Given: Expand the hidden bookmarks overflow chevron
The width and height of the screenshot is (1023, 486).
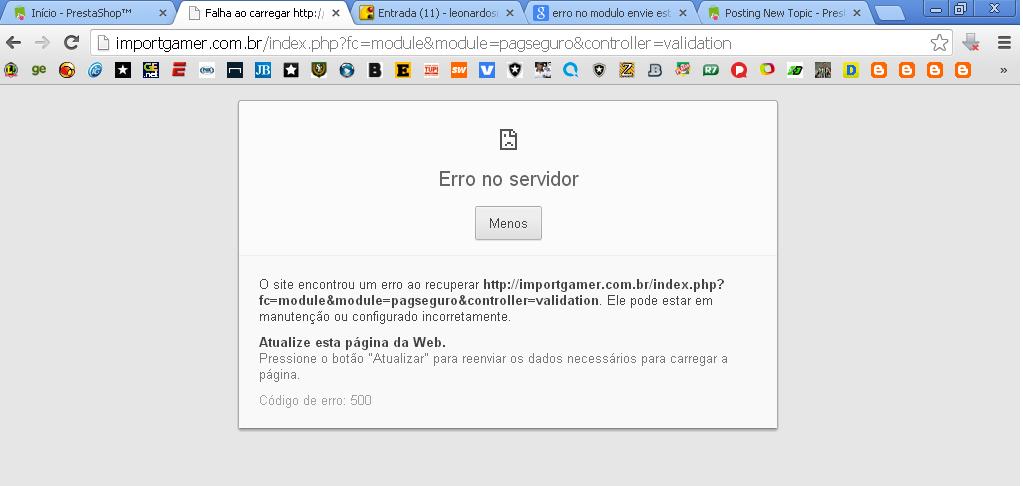Looking at the screenshot, I should pyautogui.click(x=1003, y=70).
